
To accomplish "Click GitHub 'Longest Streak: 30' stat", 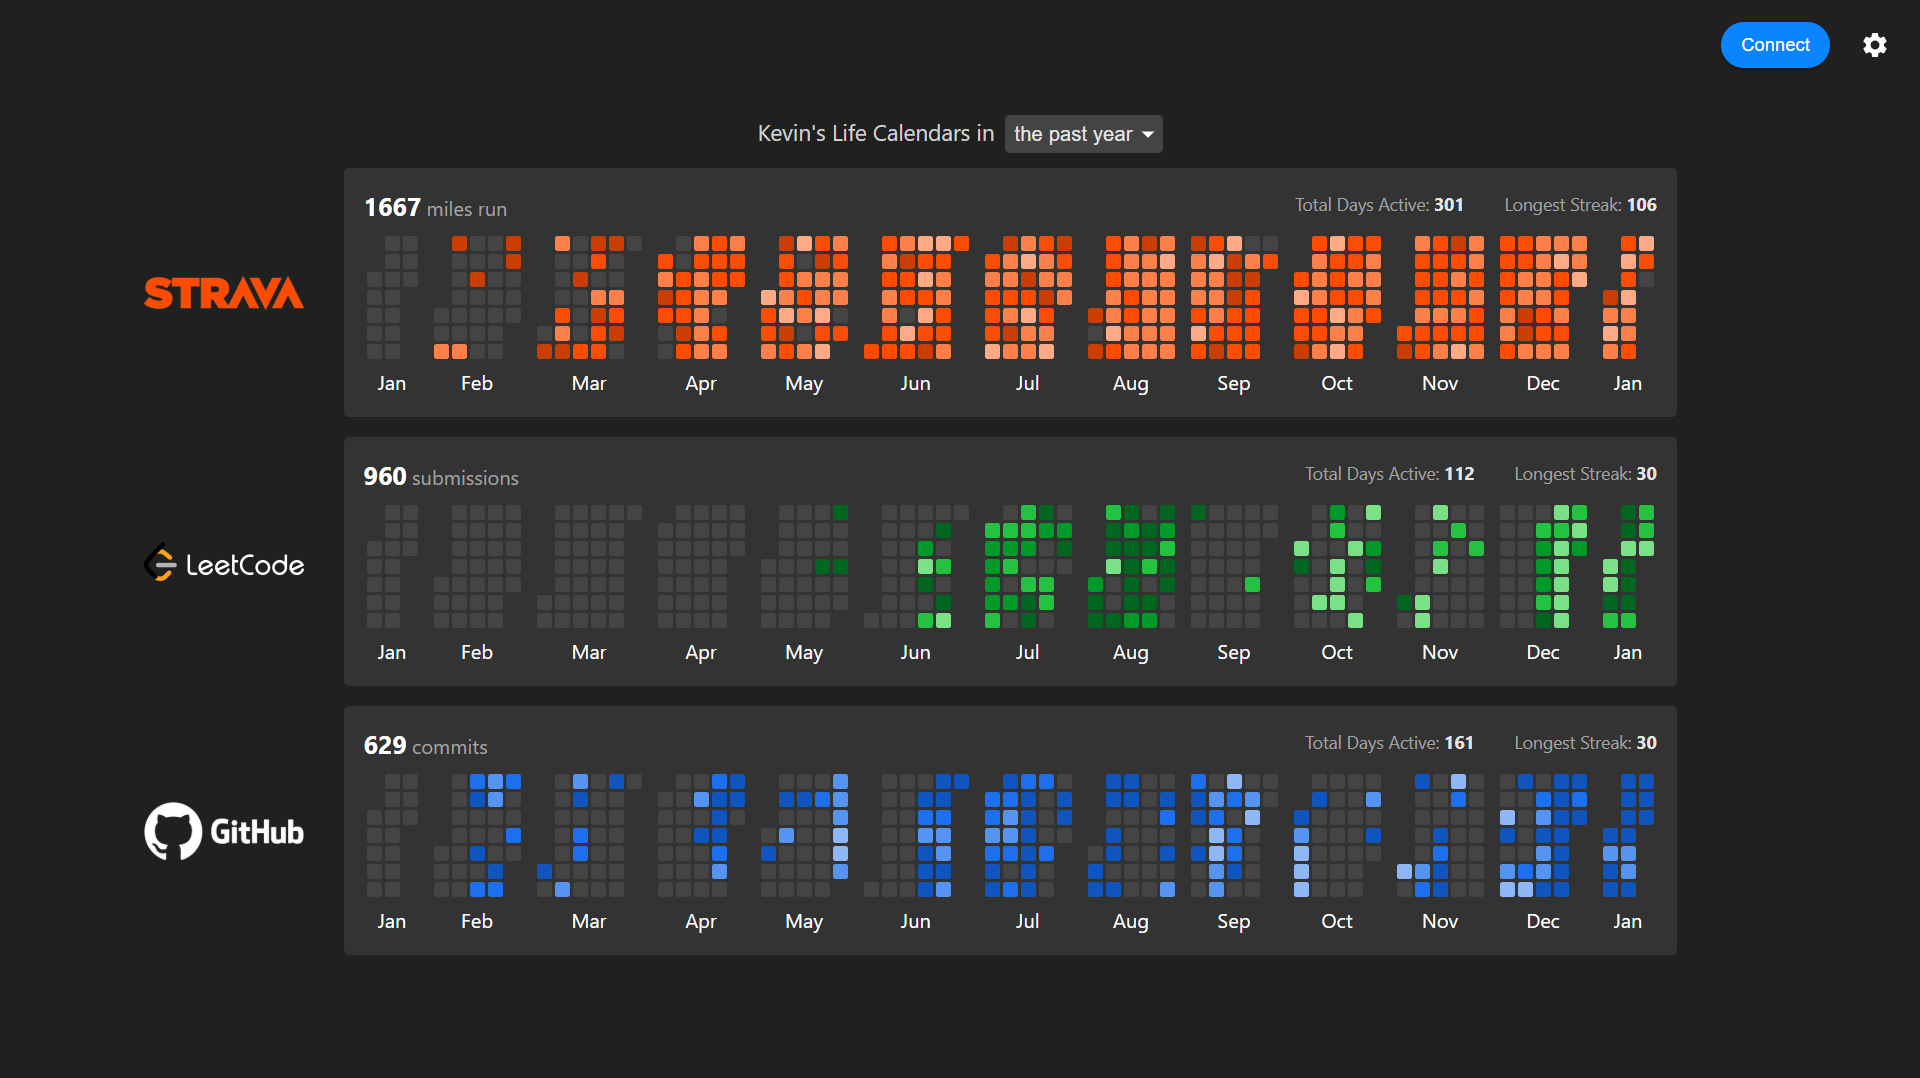I will point(1585,743).
